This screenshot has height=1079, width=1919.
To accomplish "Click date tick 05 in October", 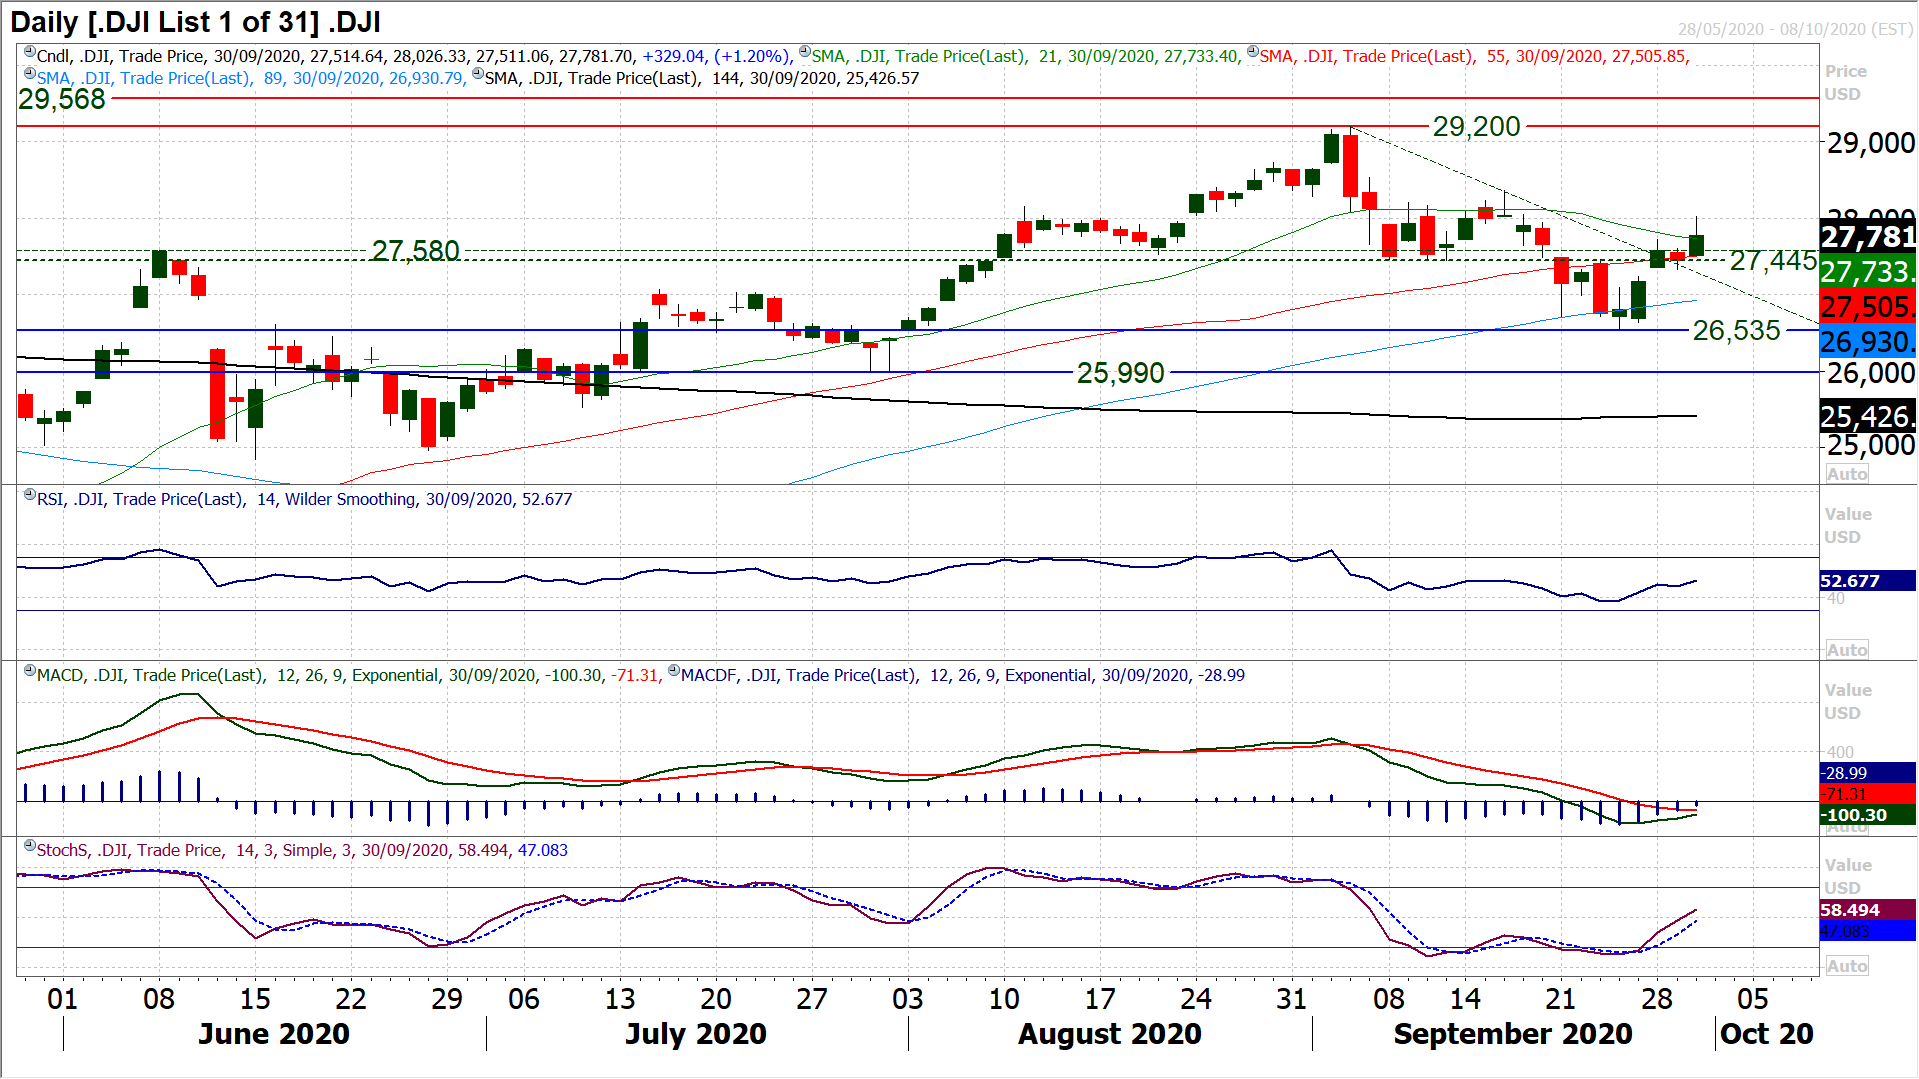I will [1753, 999].
